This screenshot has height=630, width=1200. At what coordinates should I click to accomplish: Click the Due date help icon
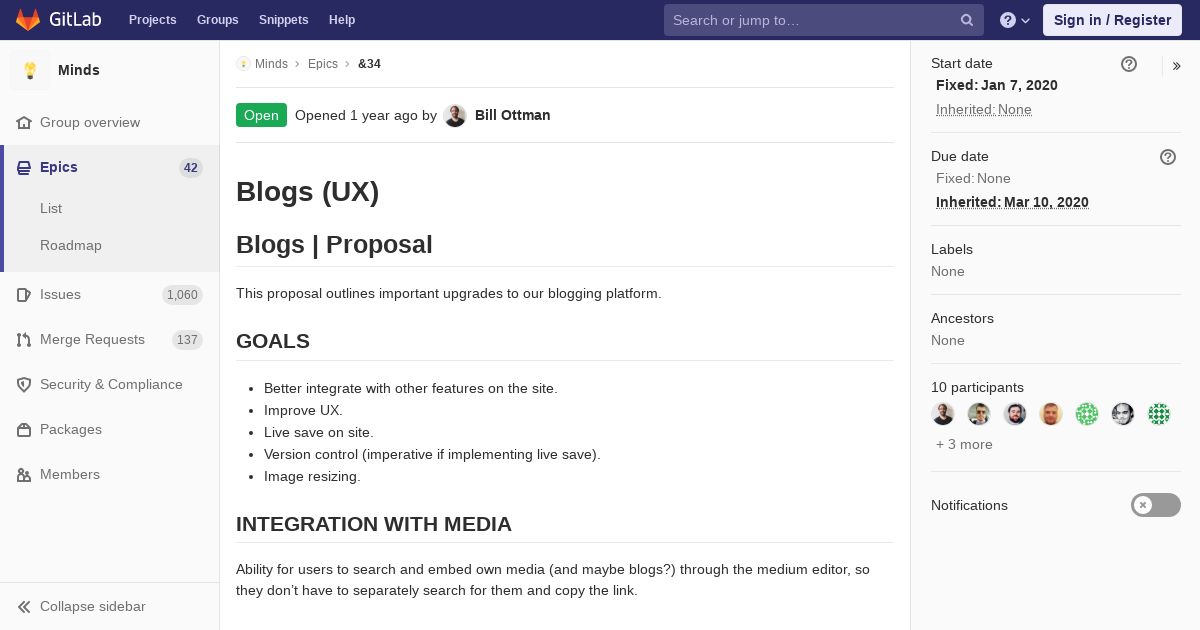click(1168, 157)
